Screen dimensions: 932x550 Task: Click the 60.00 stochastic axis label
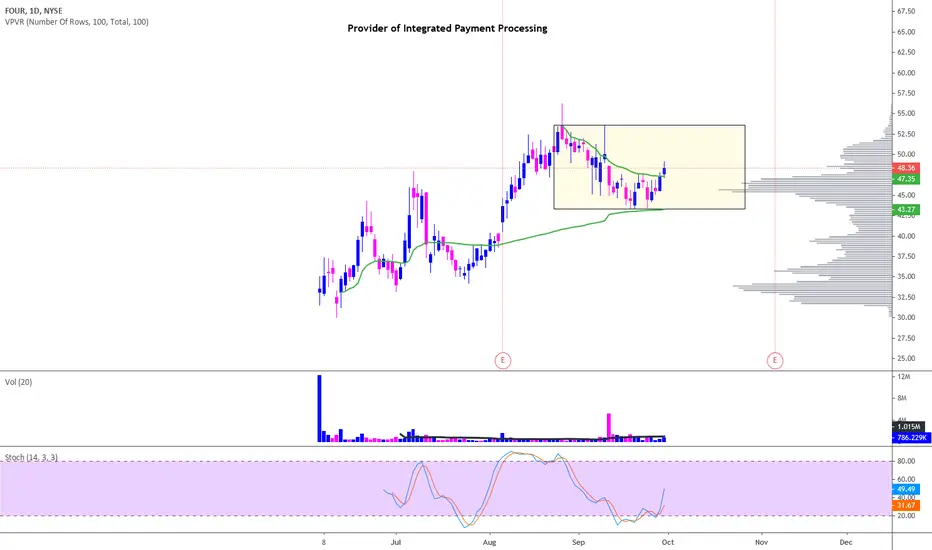pos(906,479)
